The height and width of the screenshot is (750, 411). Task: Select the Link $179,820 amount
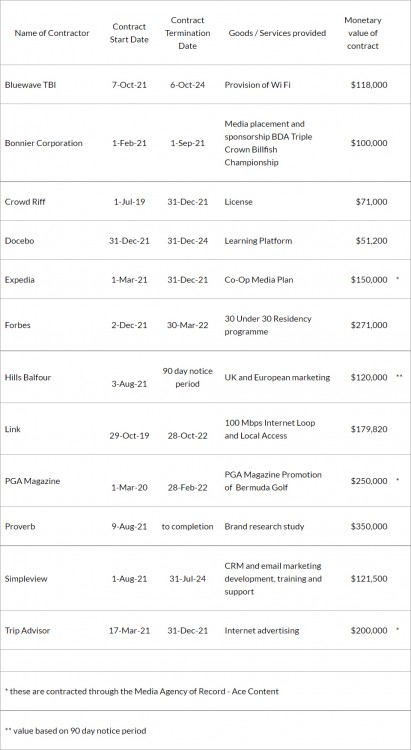point(369,430)
